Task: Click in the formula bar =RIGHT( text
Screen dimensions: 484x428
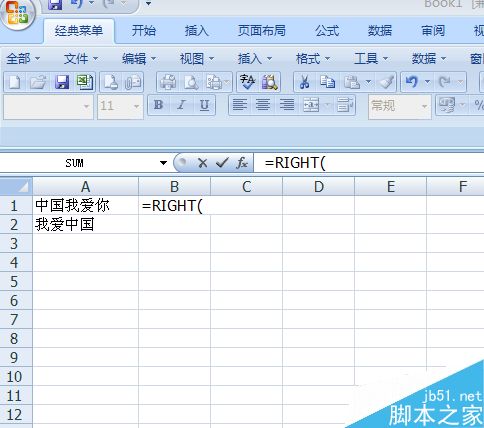Action: [x=295, y=163]
